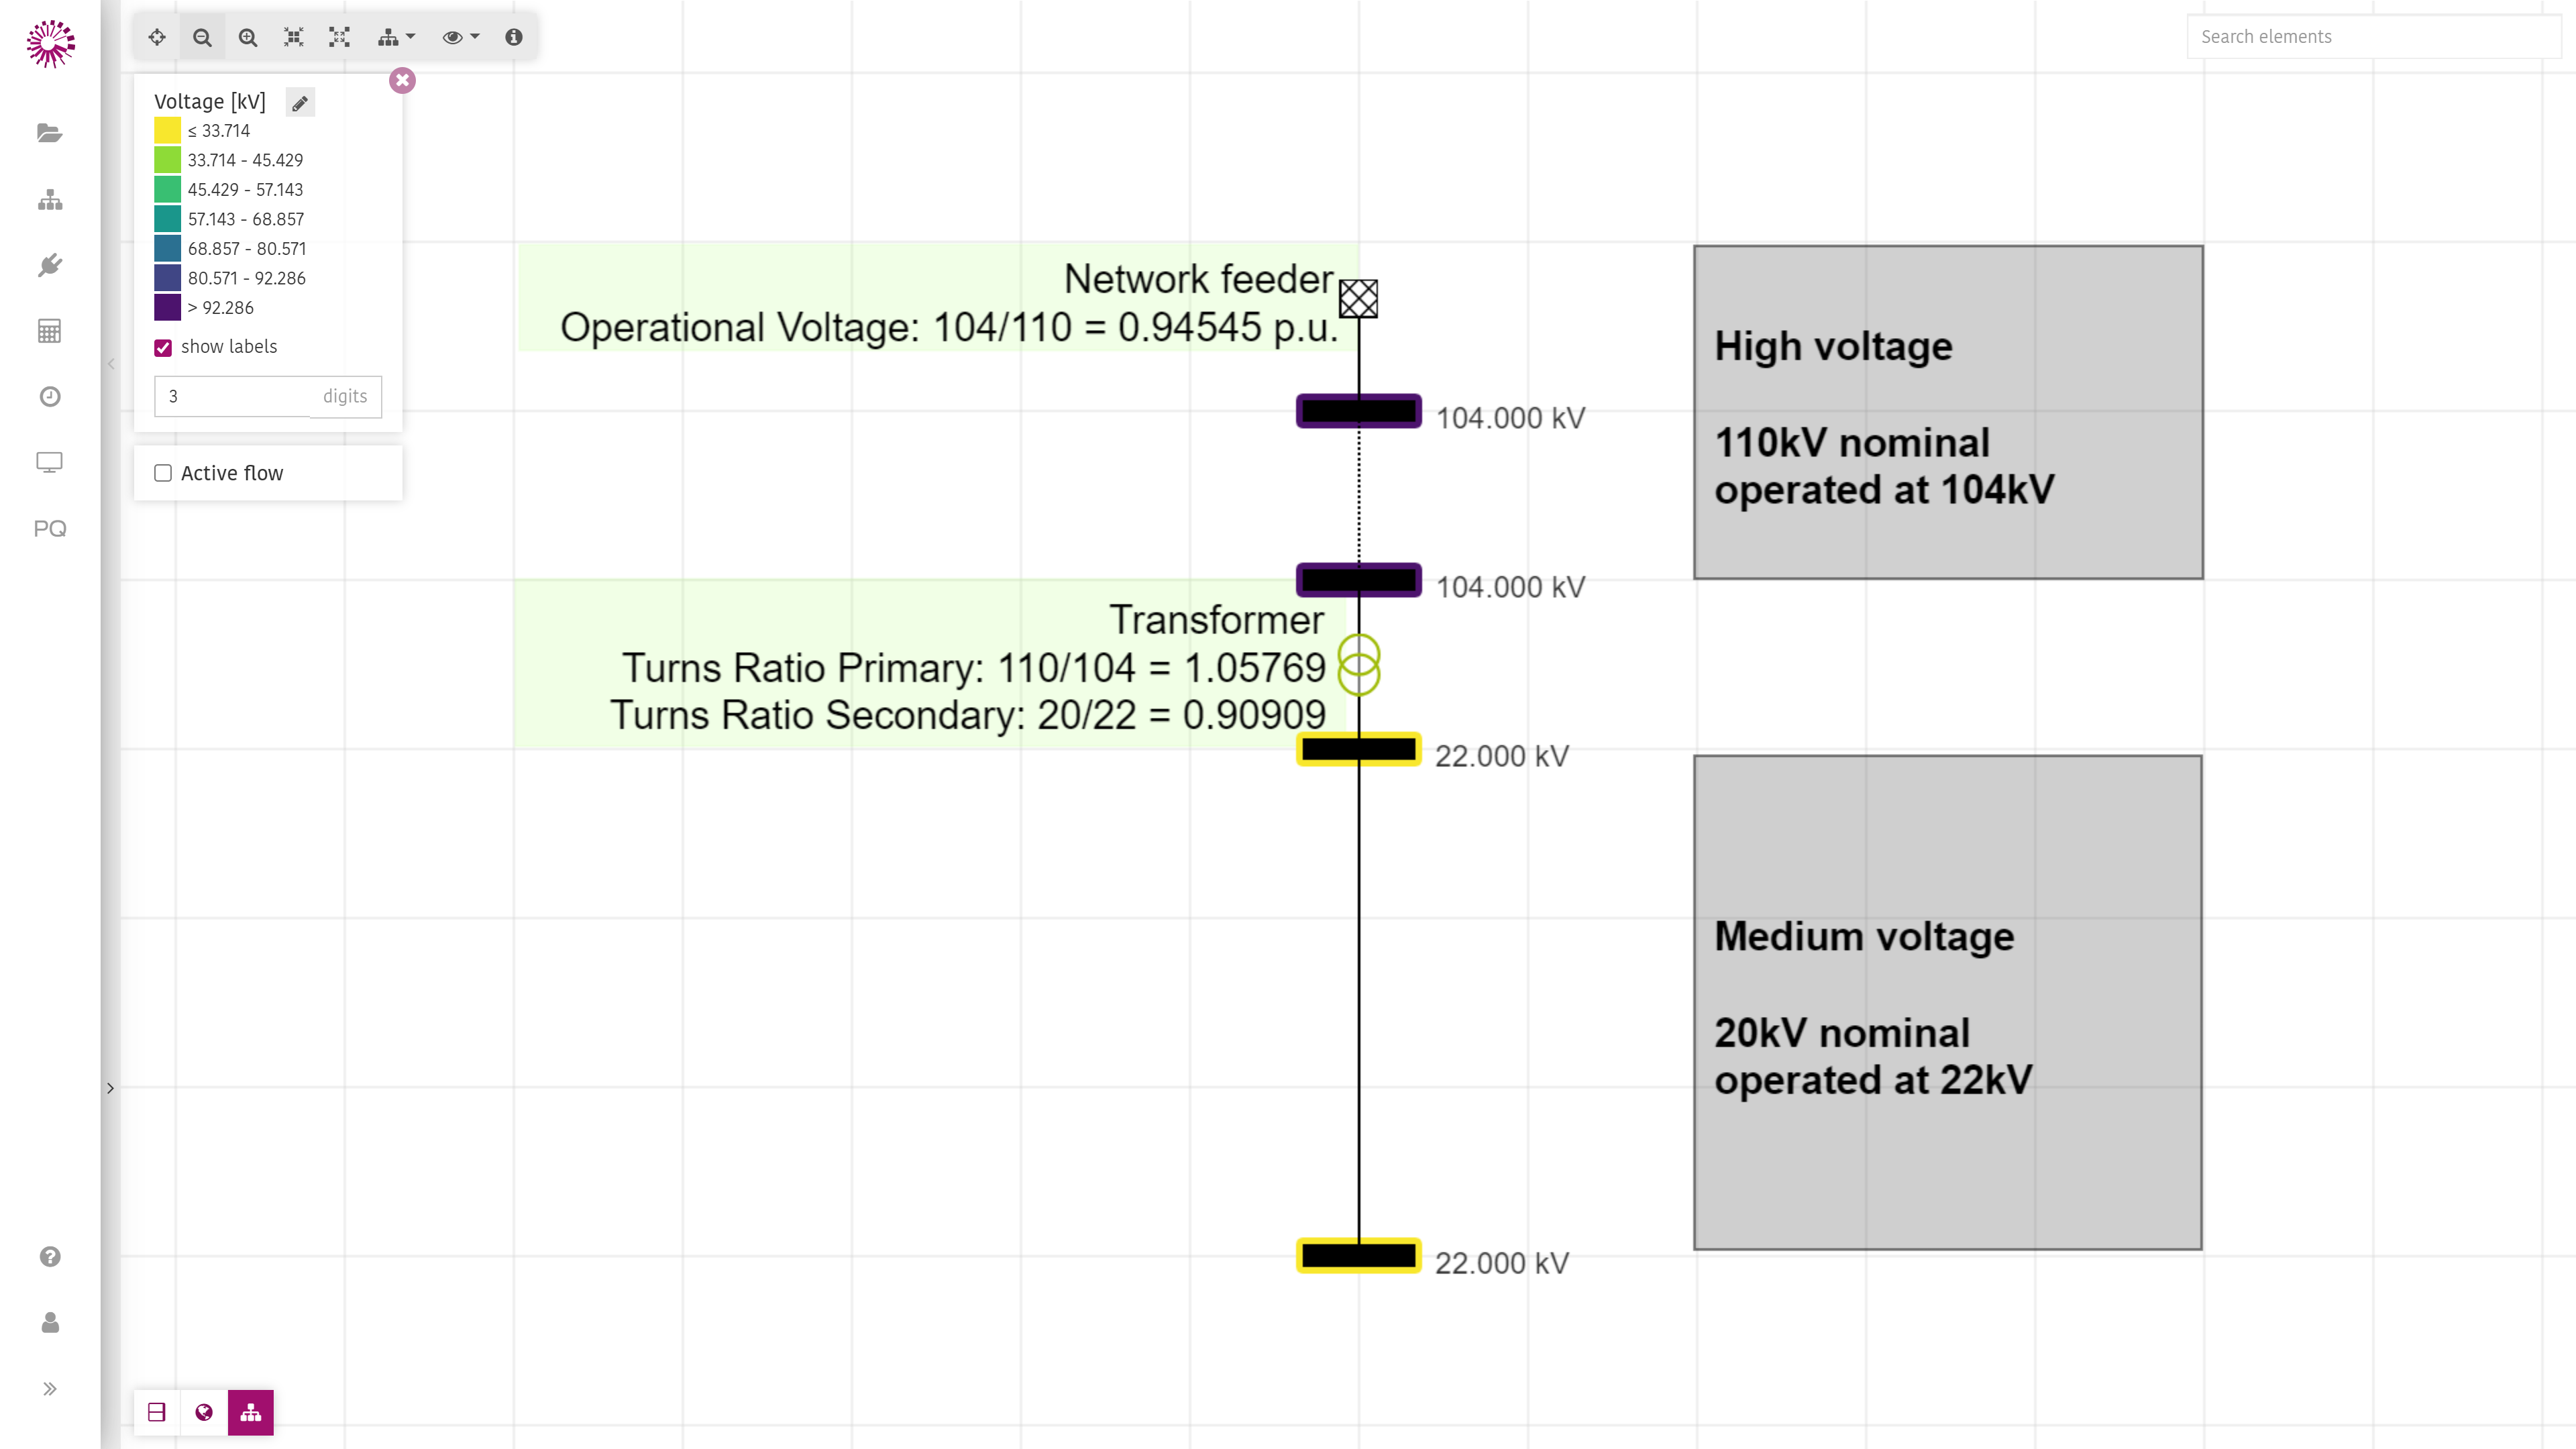
Task: Select the pan/move tool in toolbar
Action: click(x=157, y=37)
